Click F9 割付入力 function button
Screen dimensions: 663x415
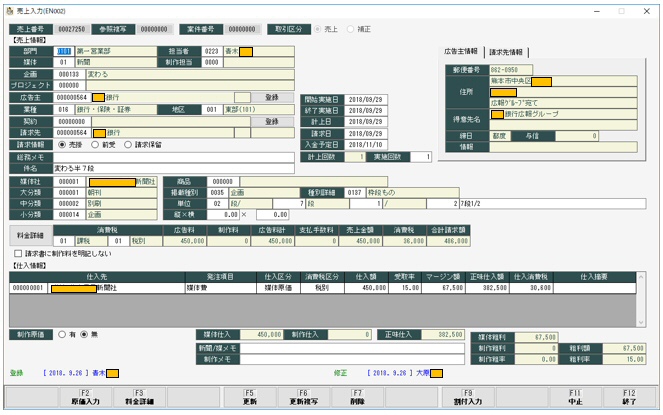[x=468, y=397]
